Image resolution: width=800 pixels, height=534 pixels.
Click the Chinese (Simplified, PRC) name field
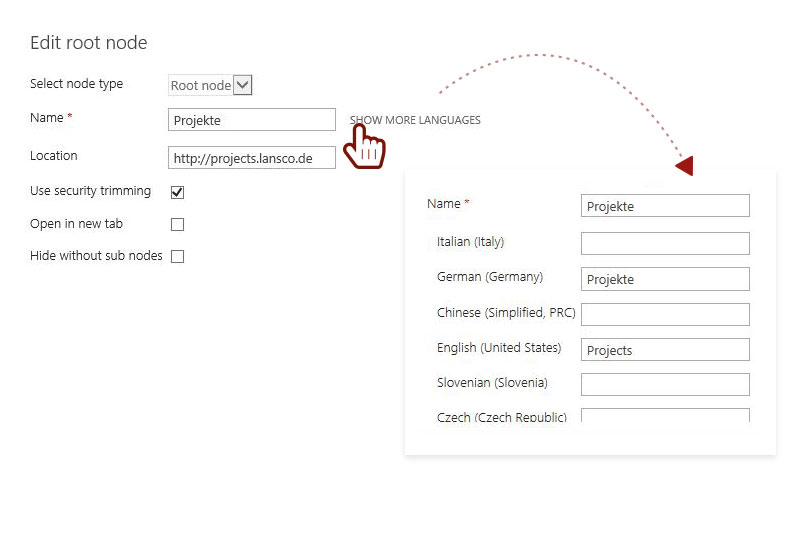coord(665,314)
